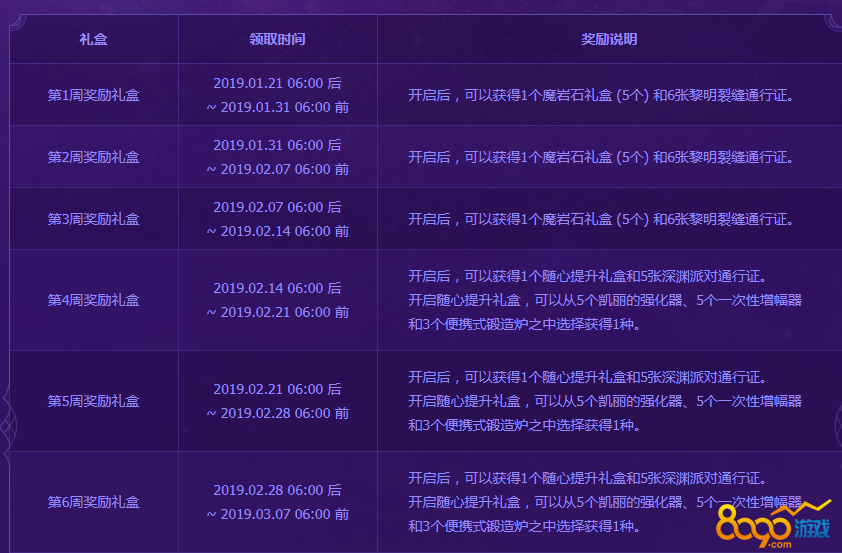
Task: Click week 3 魔岩石礼盒 reward description
Action: point(600,219)
